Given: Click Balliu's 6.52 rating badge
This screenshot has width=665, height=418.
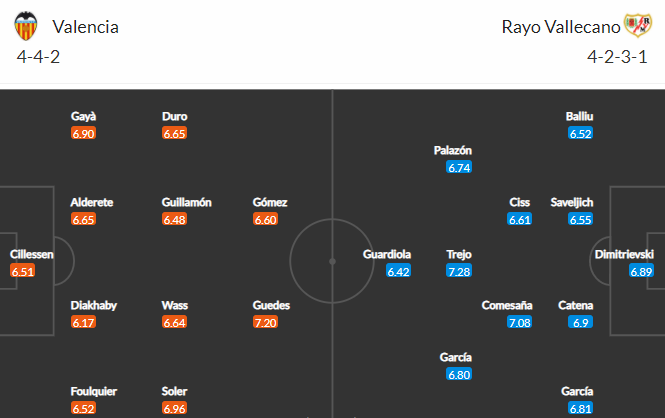Looking at the screenshot, I should point(581,134).
